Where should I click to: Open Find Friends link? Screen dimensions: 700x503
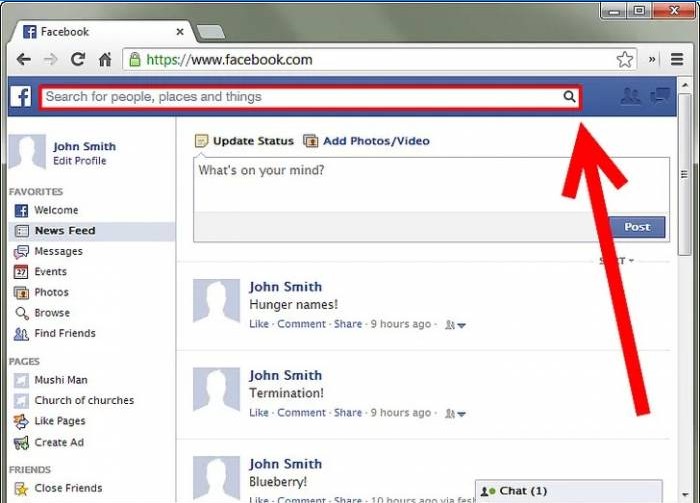pos(65,333)
